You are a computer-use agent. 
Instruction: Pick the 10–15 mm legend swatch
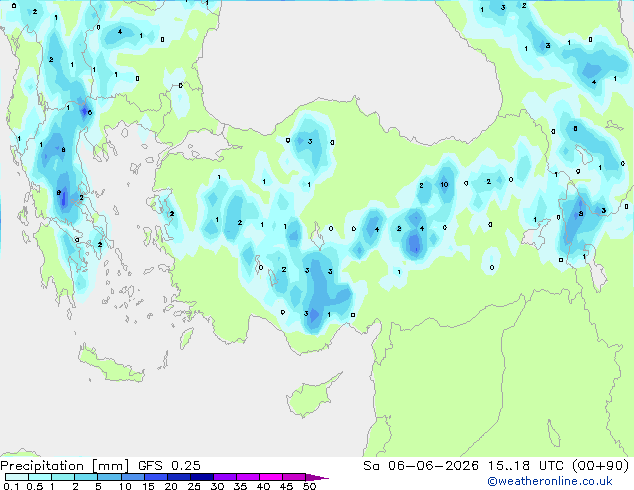point(133,477)
